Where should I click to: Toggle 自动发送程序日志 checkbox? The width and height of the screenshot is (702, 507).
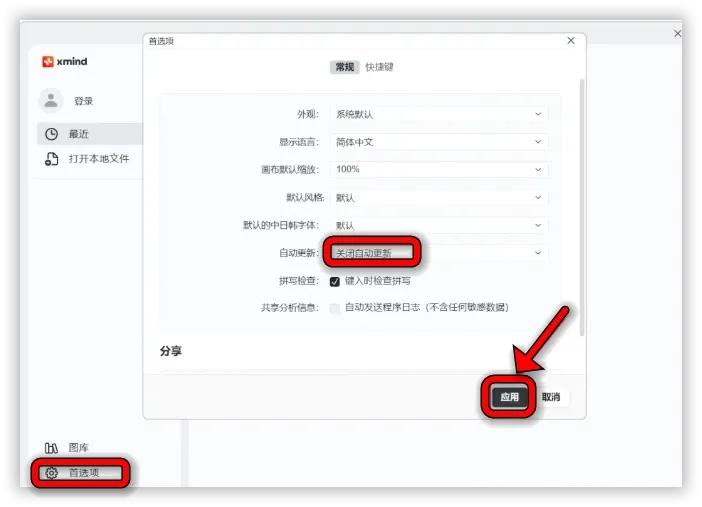[336, 308]
